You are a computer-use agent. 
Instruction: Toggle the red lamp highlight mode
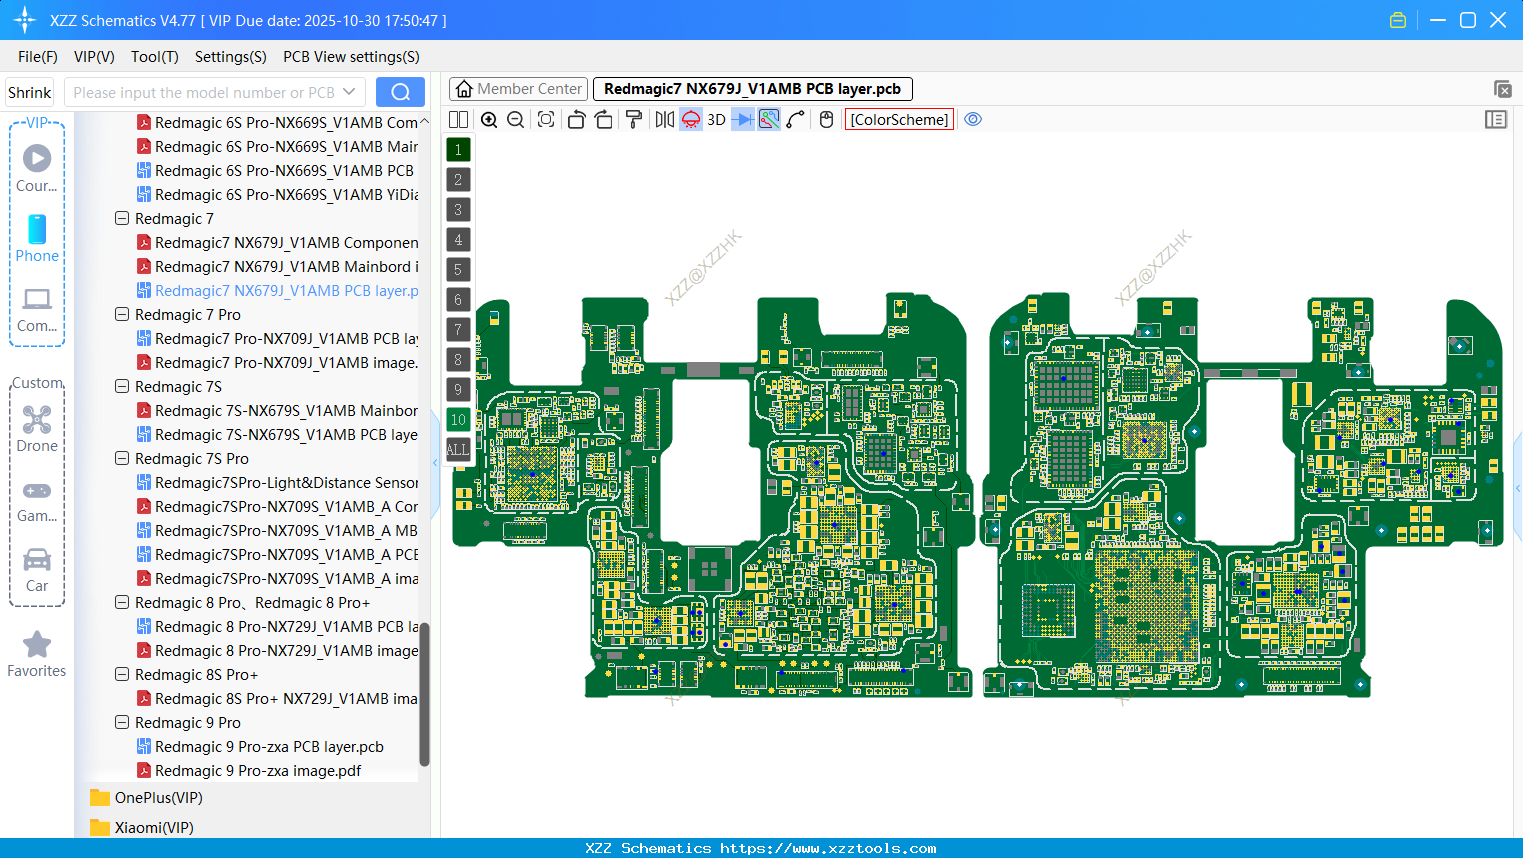point(689,119)
